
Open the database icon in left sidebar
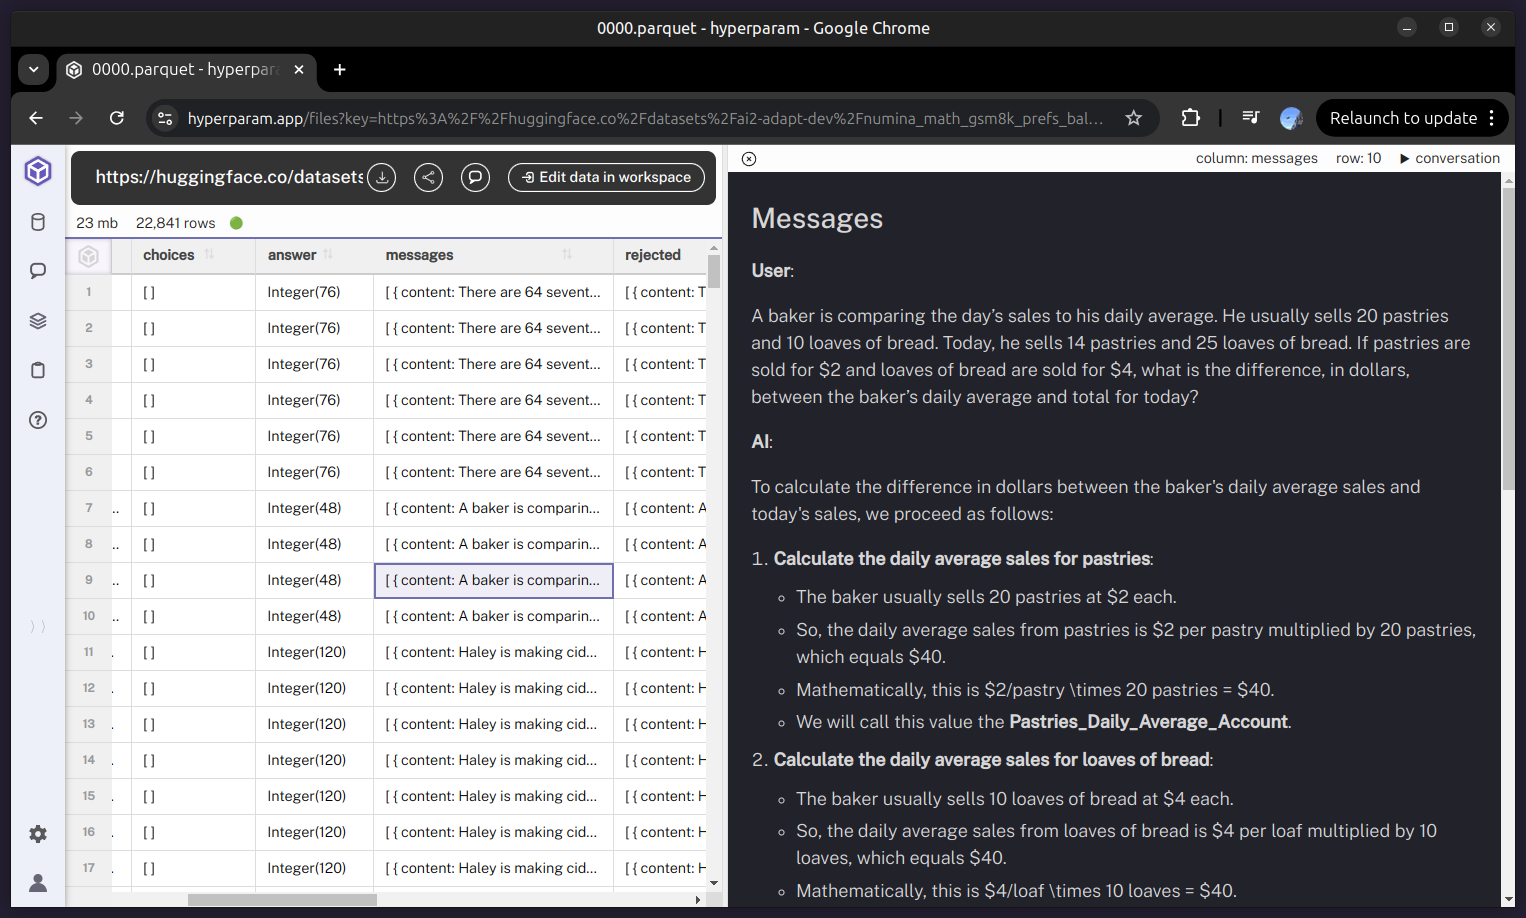click(x=38, y=222)
